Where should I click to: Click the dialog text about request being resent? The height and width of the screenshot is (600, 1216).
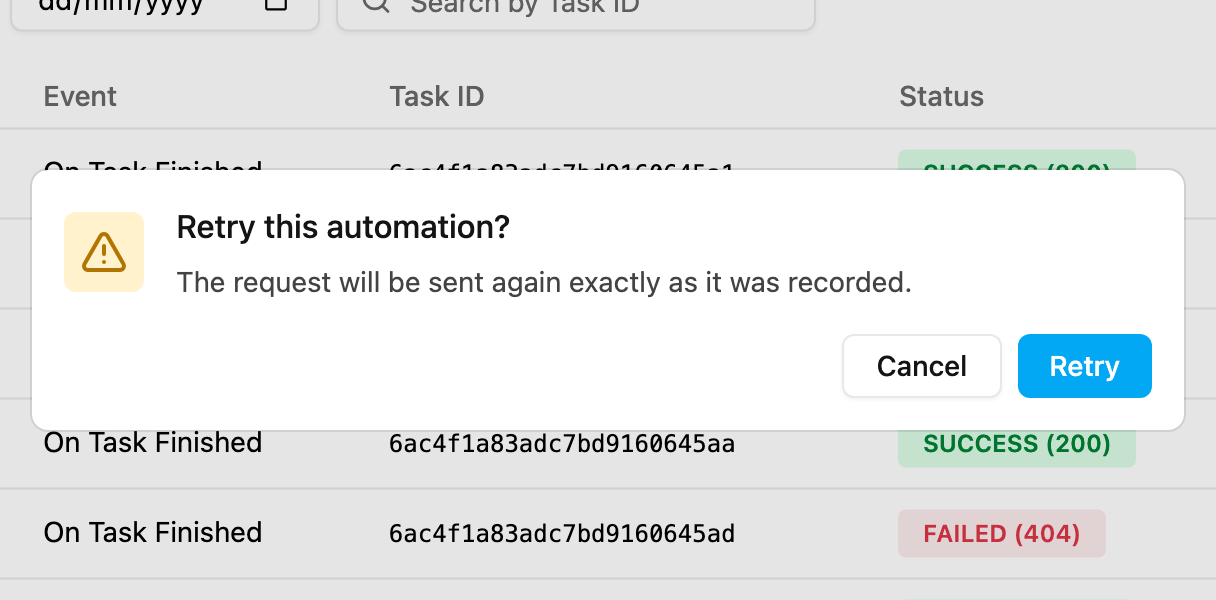544,283
